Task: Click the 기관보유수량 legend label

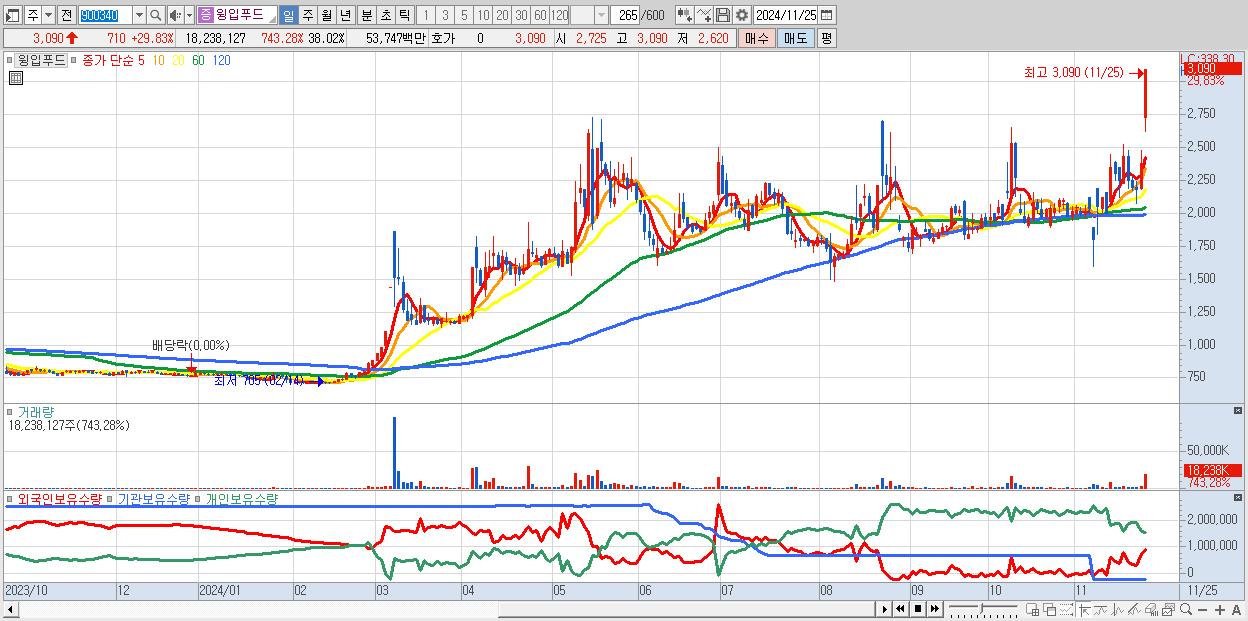Action: click(x=156, y=498)
